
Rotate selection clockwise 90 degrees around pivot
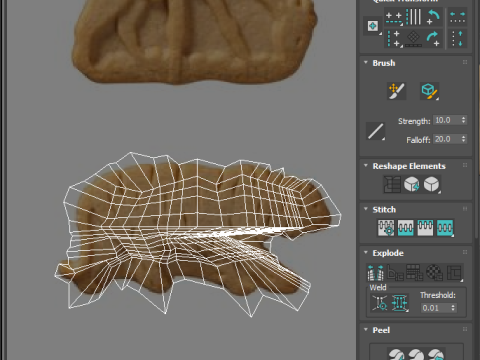pos(433,38)
